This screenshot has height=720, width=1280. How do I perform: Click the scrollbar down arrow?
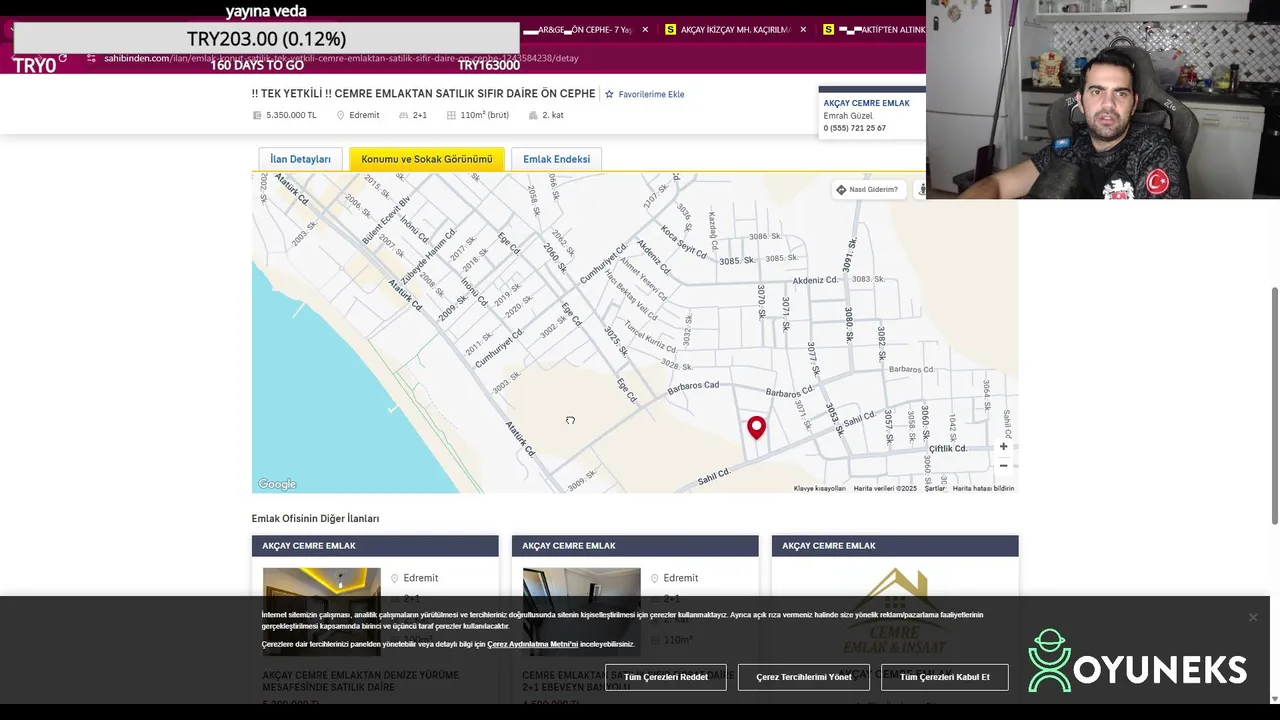(x=1273, y=699)
